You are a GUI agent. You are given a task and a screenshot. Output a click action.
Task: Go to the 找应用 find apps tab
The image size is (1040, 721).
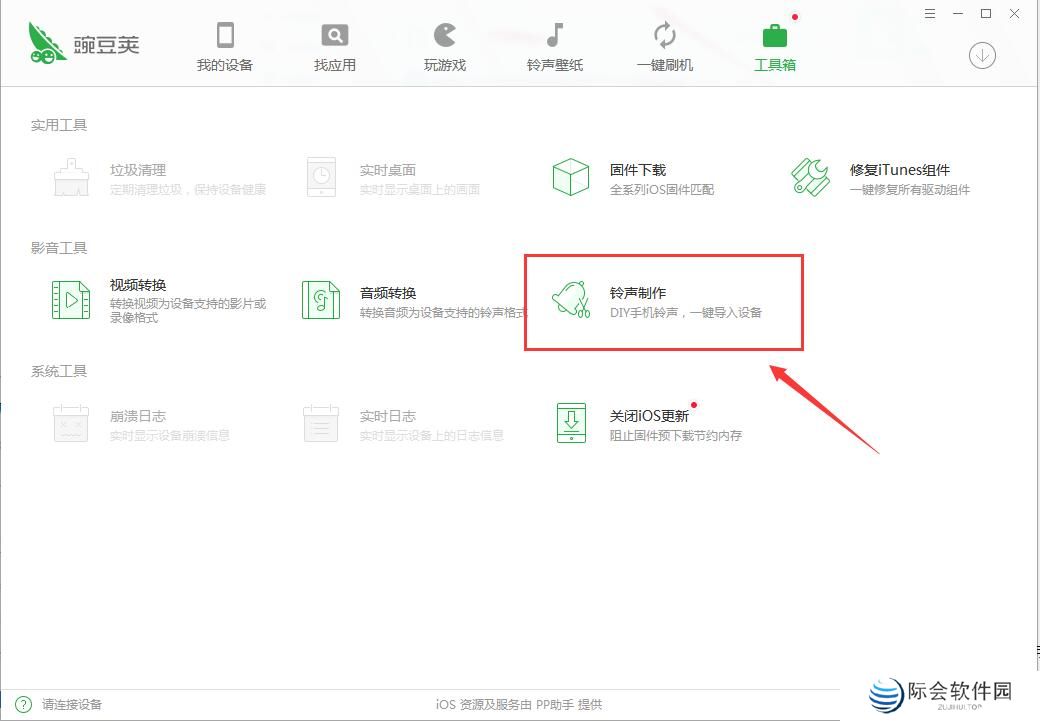pyautogui.click(x=334, y=43)
